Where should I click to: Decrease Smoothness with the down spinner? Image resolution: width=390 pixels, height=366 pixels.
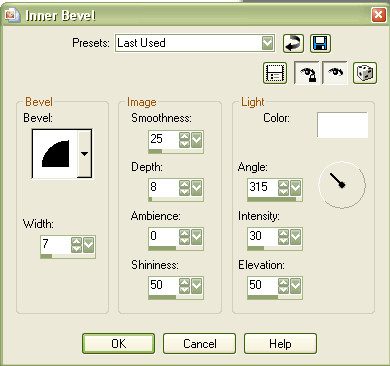(x=184, y=144)
